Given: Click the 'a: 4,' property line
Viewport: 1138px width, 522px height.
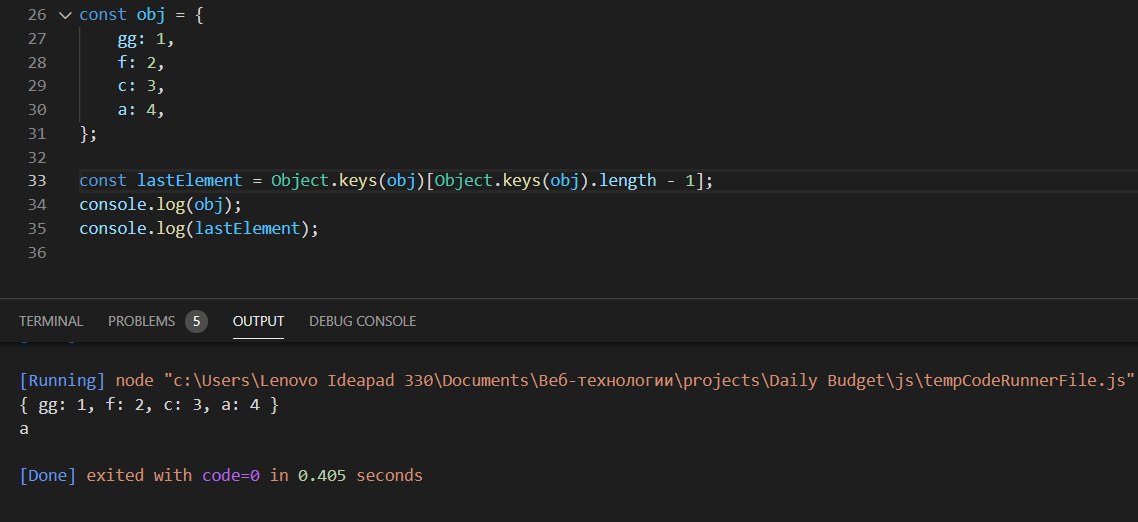Looking at the screenshot, I should click(x=142, y=110).
